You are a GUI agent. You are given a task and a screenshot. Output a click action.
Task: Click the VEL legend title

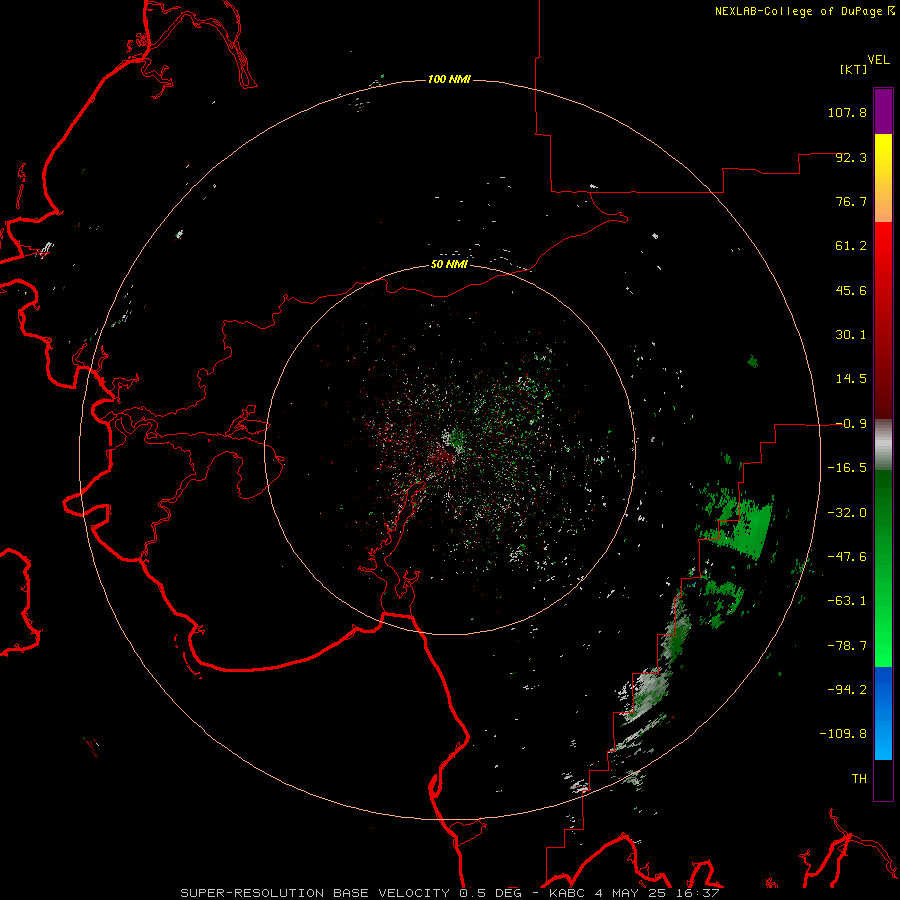coord(878,60)
